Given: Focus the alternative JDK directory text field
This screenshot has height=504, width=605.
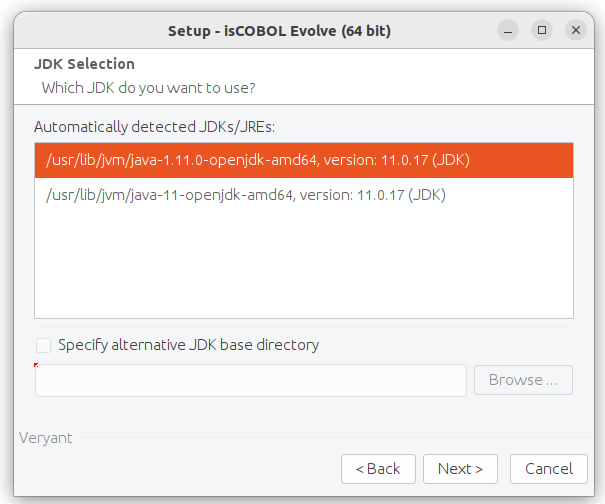Looking at the screenshot, I should (251, 381).
